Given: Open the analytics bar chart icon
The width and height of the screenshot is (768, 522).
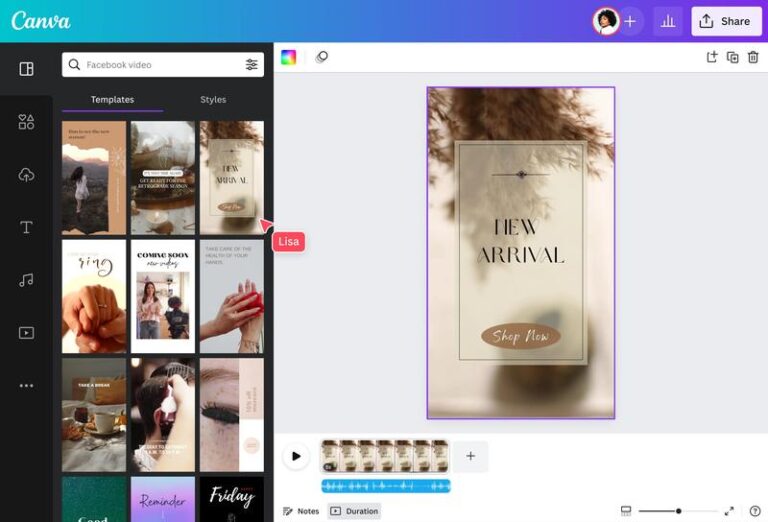Looking at the screenshot, I should [668, 22].
